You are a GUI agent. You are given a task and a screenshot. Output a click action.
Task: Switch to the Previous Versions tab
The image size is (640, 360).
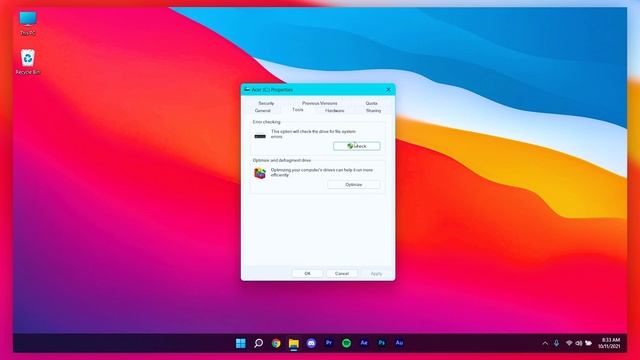[320, 103]
